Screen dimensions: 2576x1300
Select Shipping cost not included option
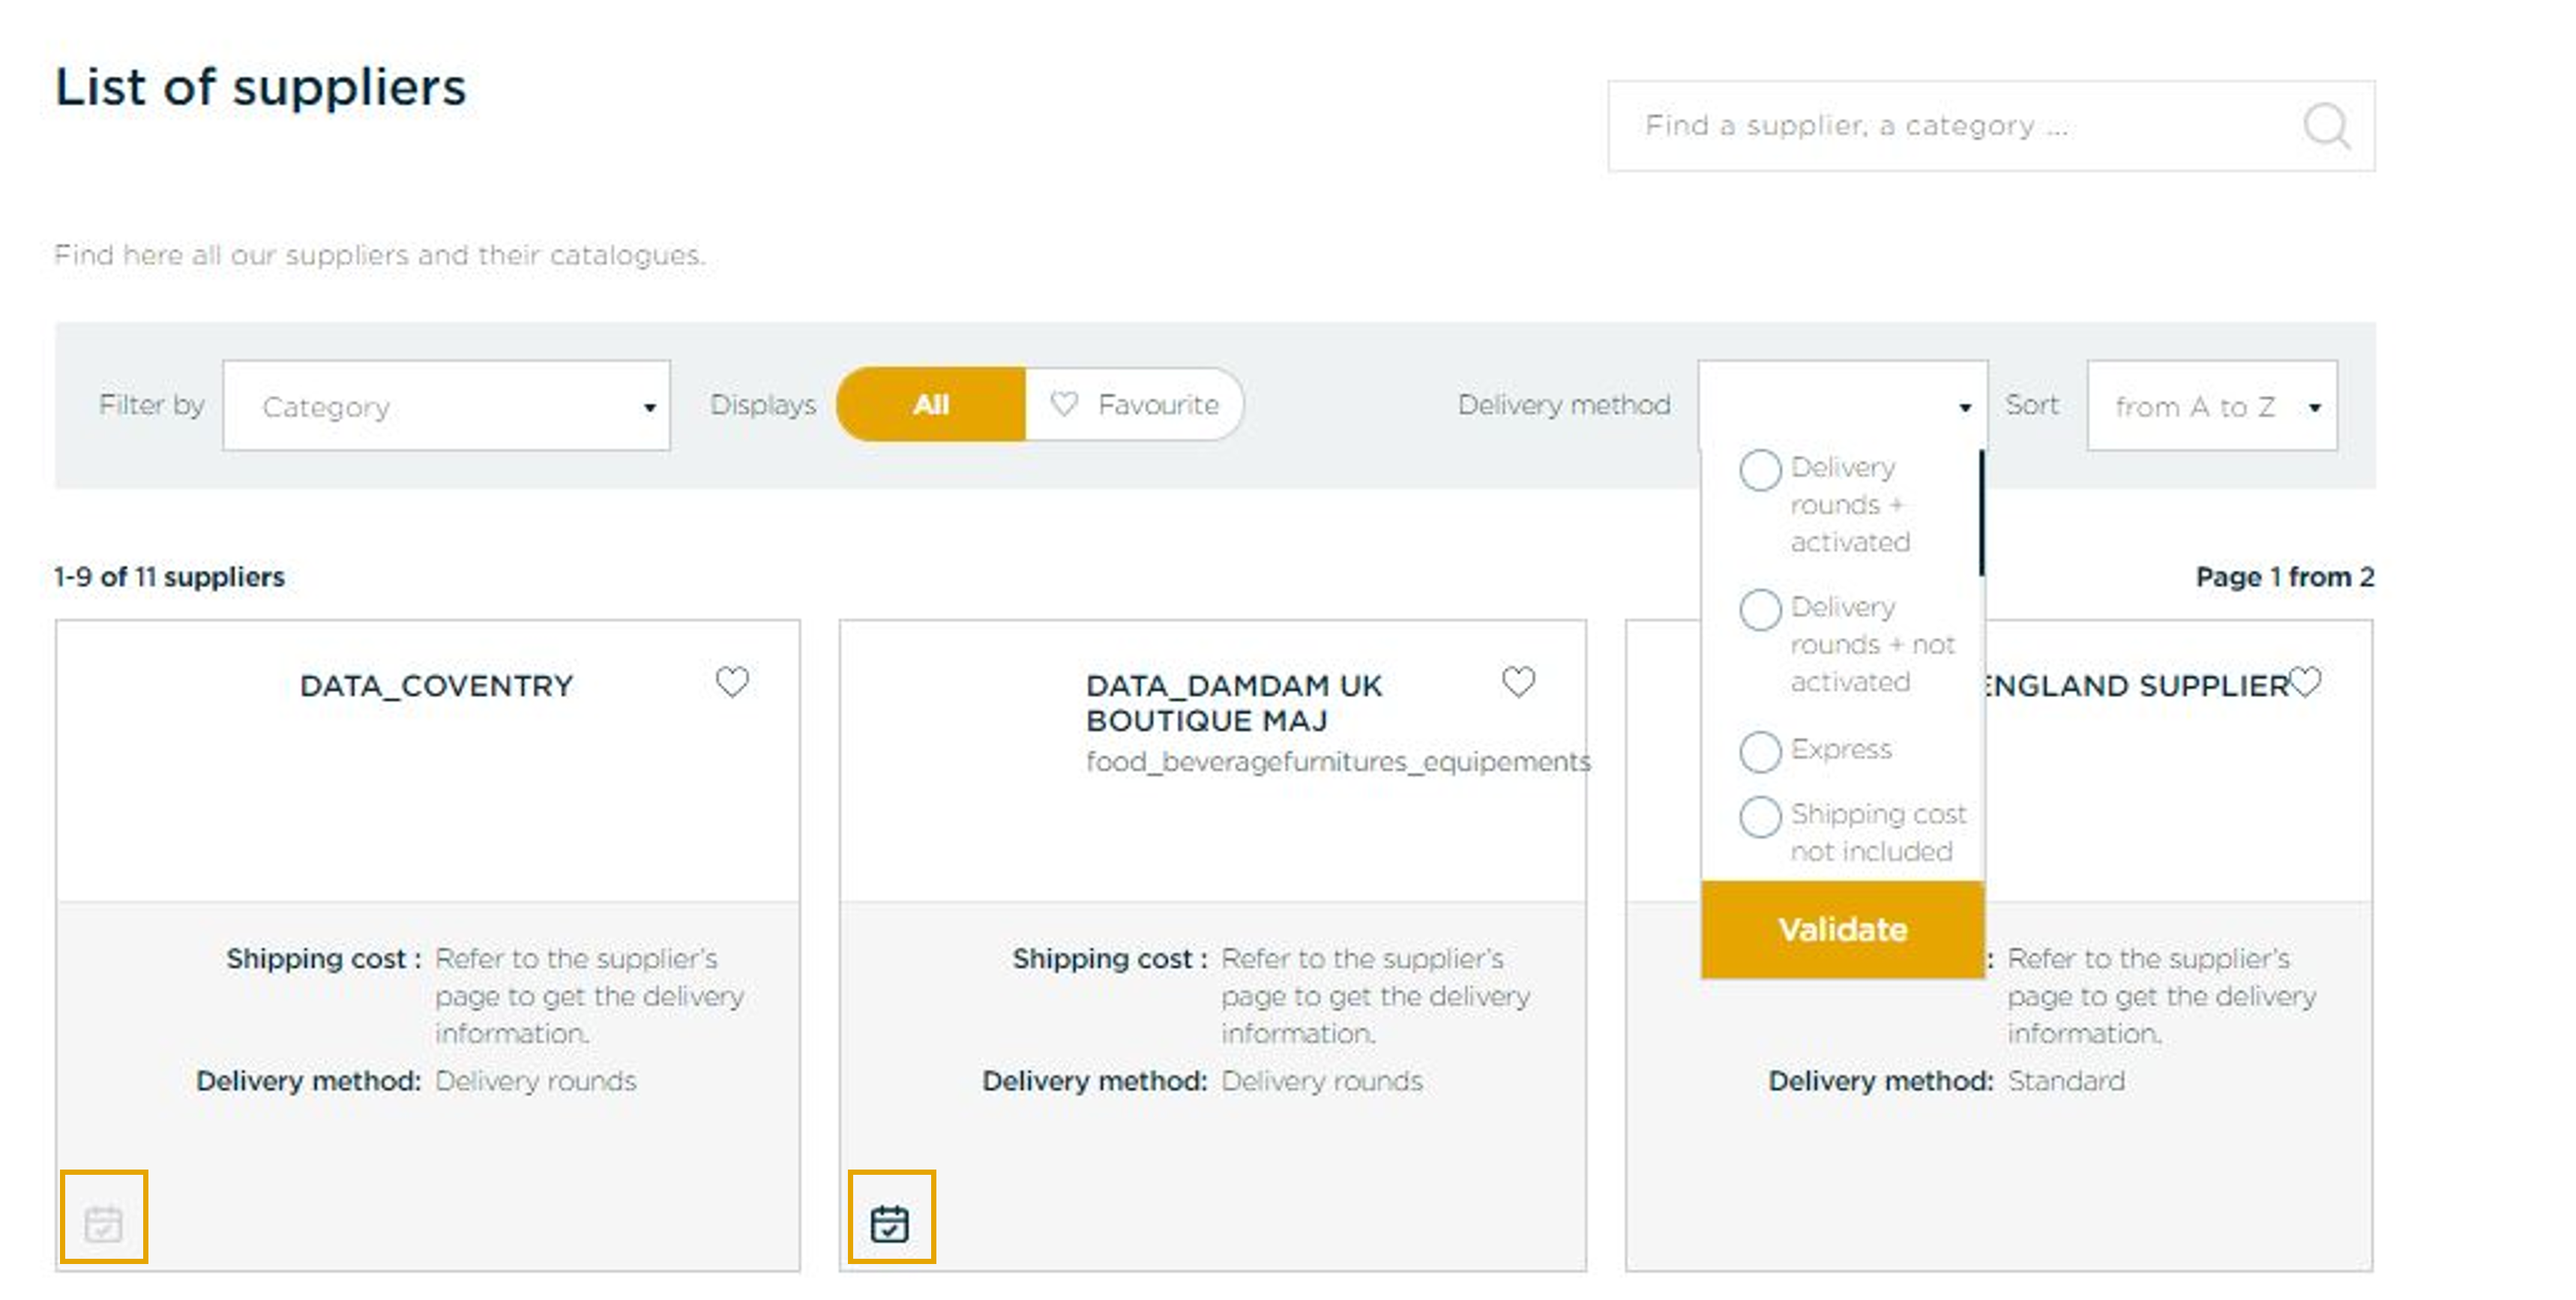pyautogui.click(x=1760, y=817)
